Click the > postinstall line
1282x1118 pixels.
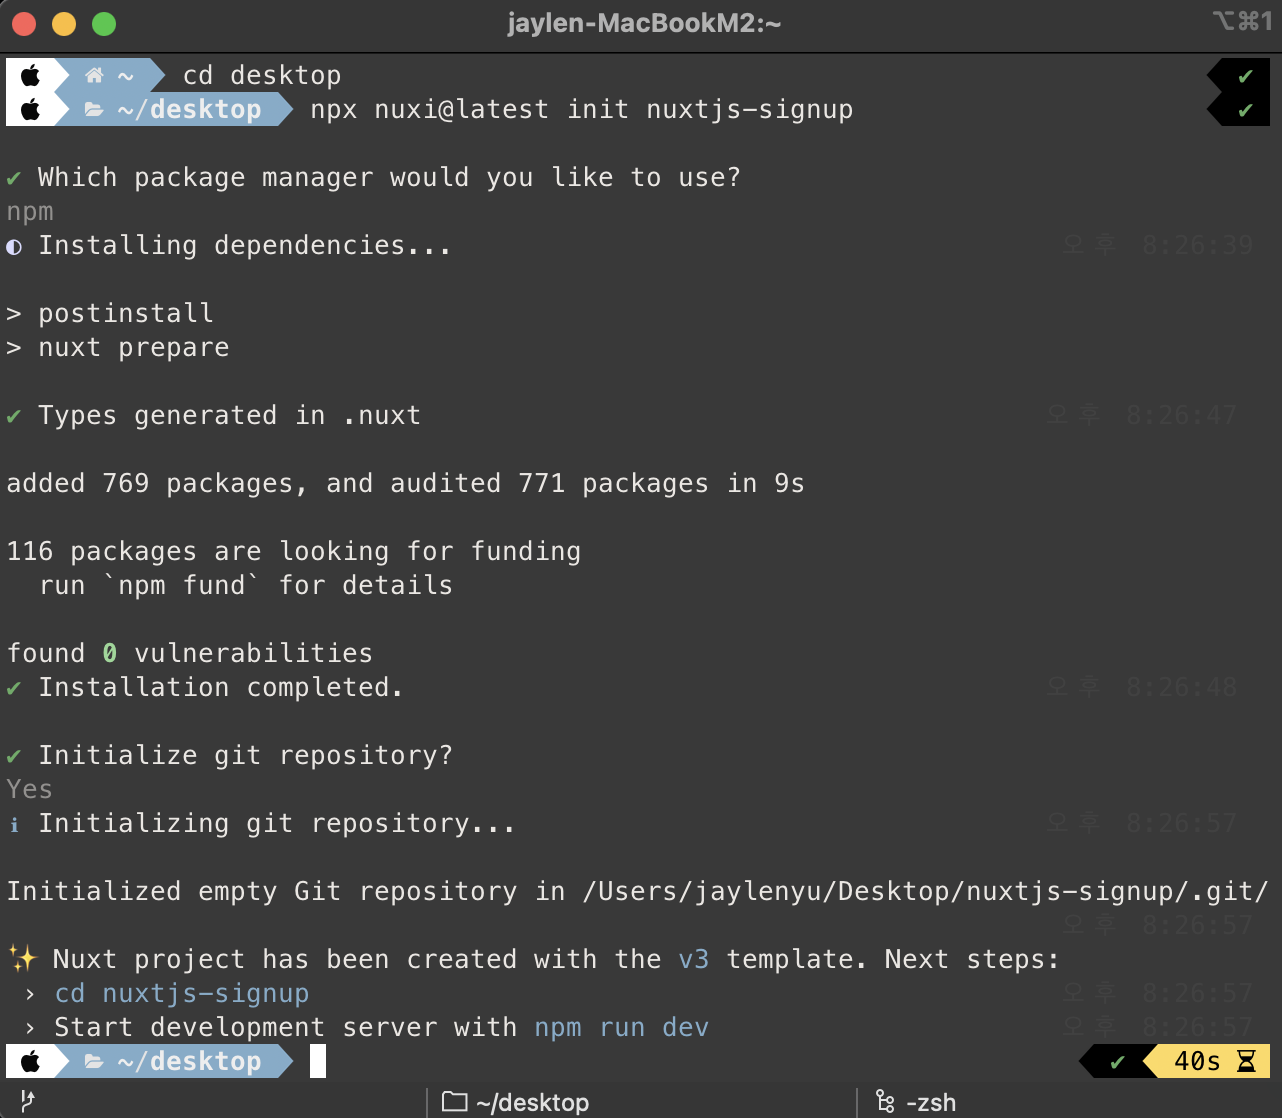coord(110,314)
